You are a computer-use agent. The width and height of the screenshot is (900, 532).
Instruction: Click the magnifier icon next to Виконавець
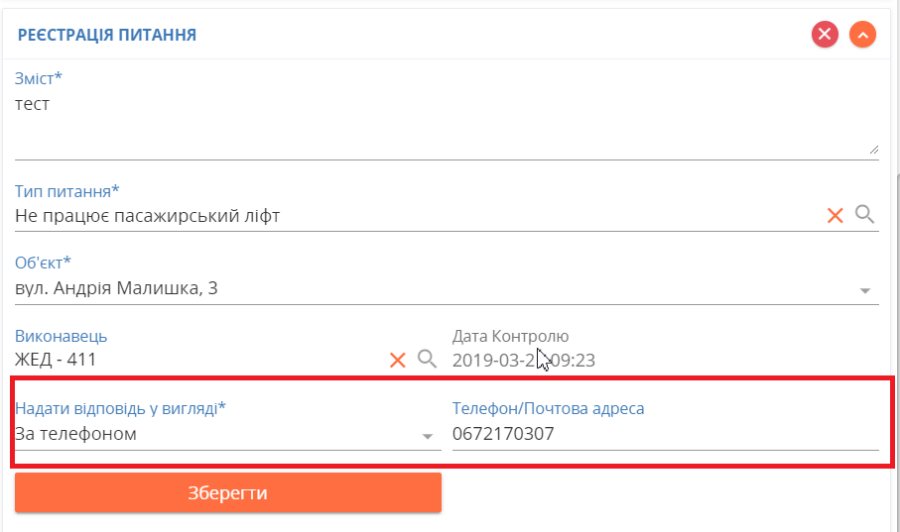[427, 360]
